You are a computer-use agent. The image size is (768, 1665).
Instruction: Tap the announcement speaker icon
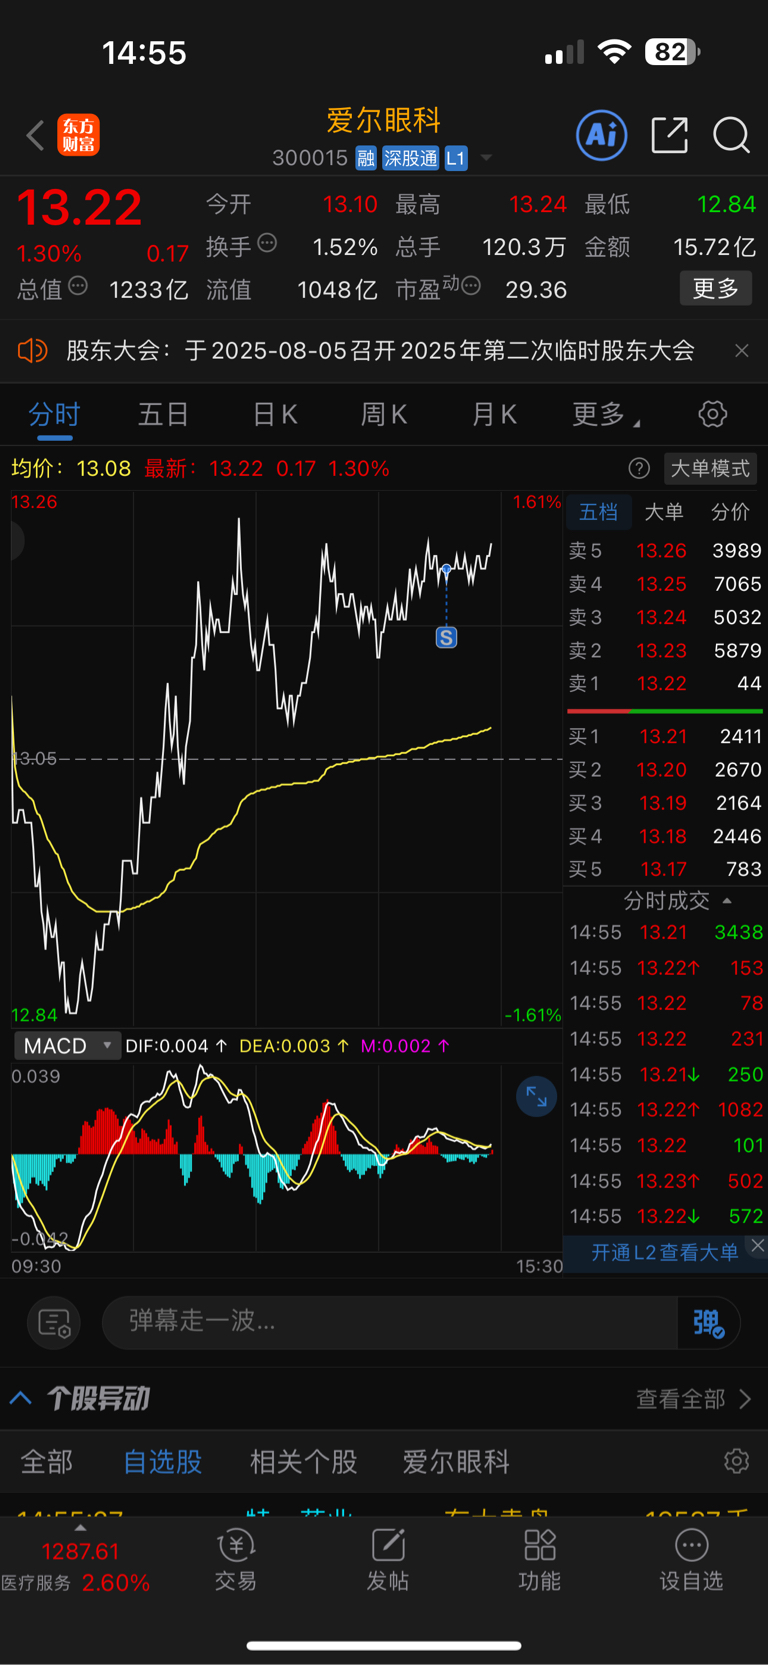point(33,350)
